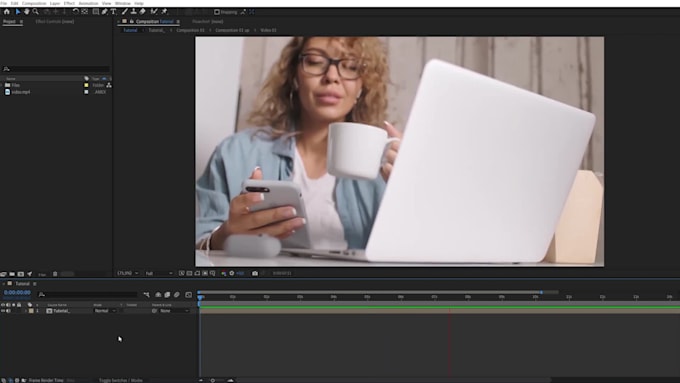The width and height of the screenshot is (680, 383).
Task: Select the Clone Stamp tool
Action: pos(134,12)
